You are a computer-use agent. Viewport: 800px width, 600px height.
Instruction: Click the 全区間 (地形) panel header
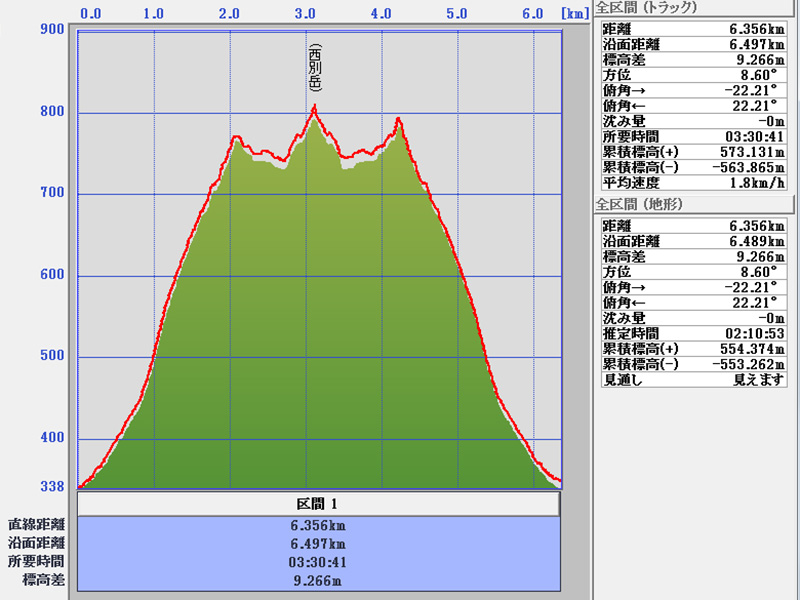click(642, 204)
